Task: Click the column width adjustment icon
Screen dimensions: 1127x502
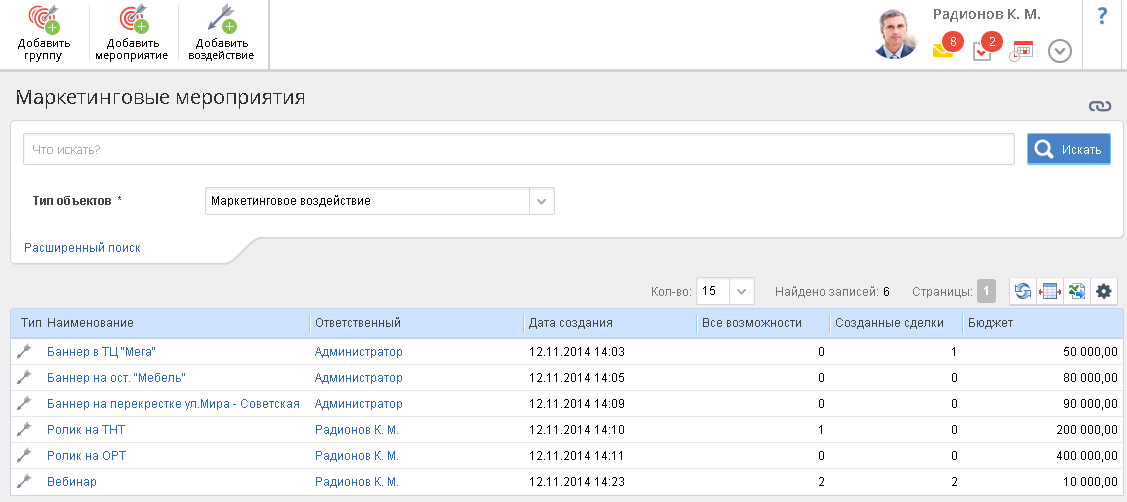Action: click(x=1050, y=291)
